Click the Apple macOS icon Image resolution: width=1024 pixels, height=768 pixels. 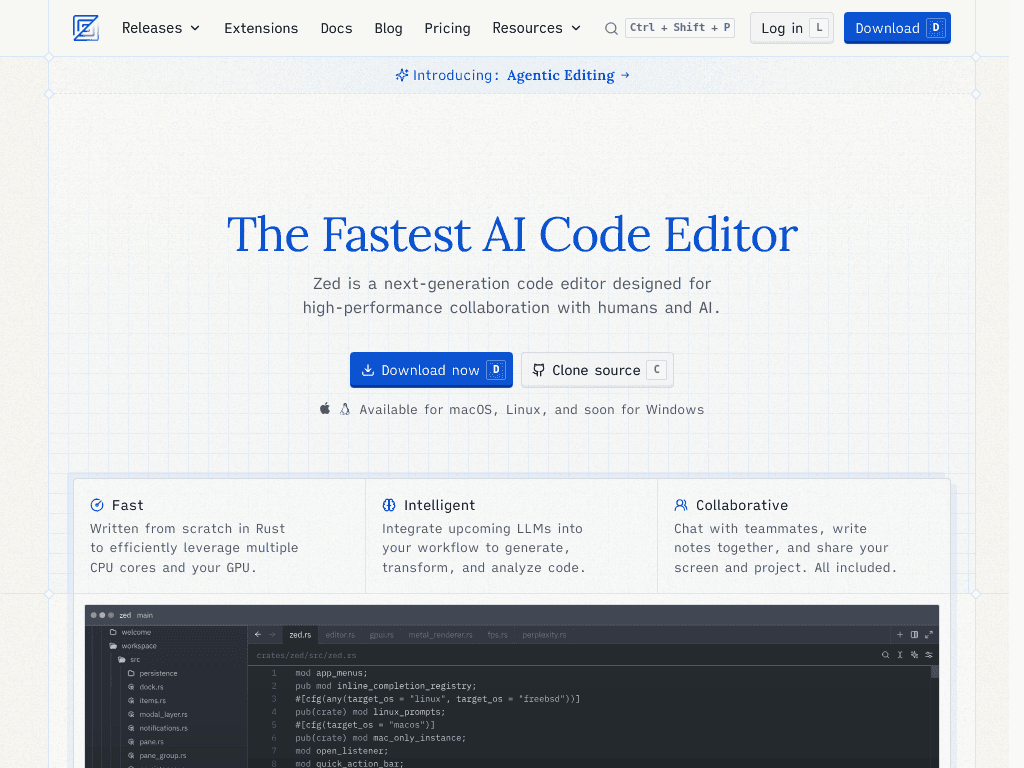[325, 409]
